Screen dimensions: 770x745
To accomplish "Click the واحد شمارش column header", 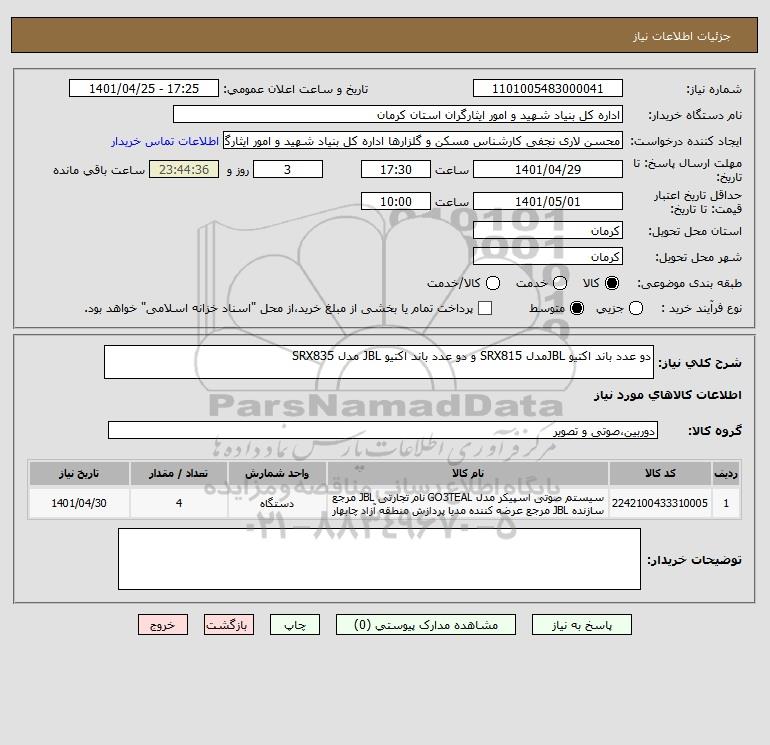I will [277, 473].
